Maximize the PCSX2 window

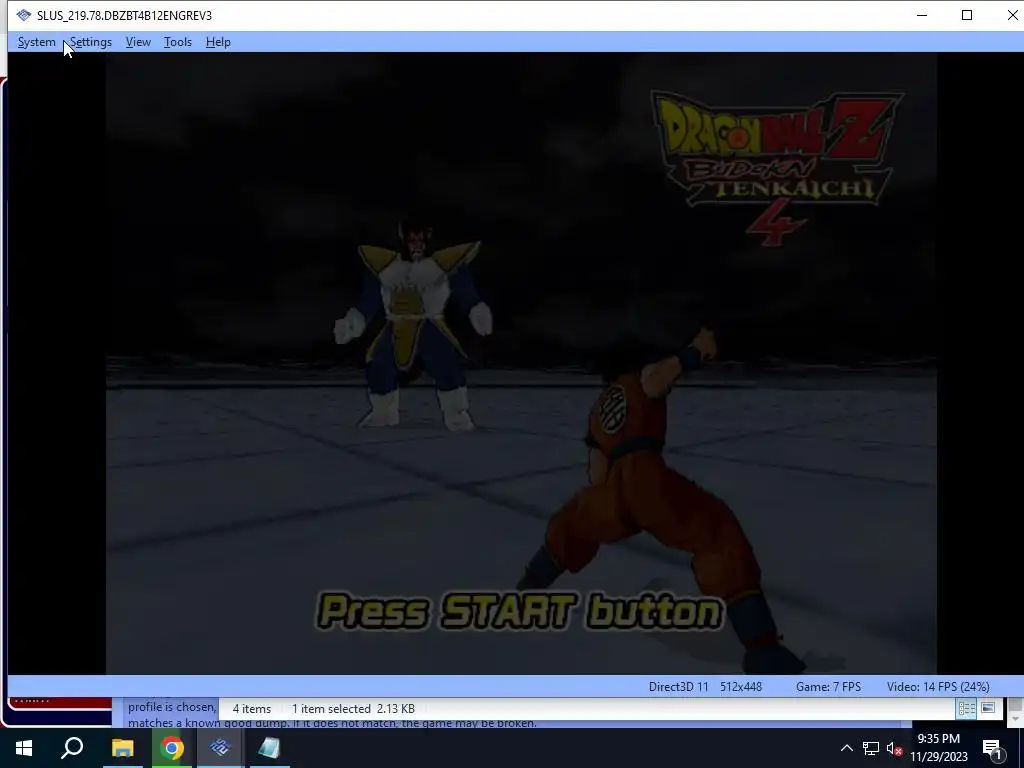pyautogui.click(x=967, y=15)
